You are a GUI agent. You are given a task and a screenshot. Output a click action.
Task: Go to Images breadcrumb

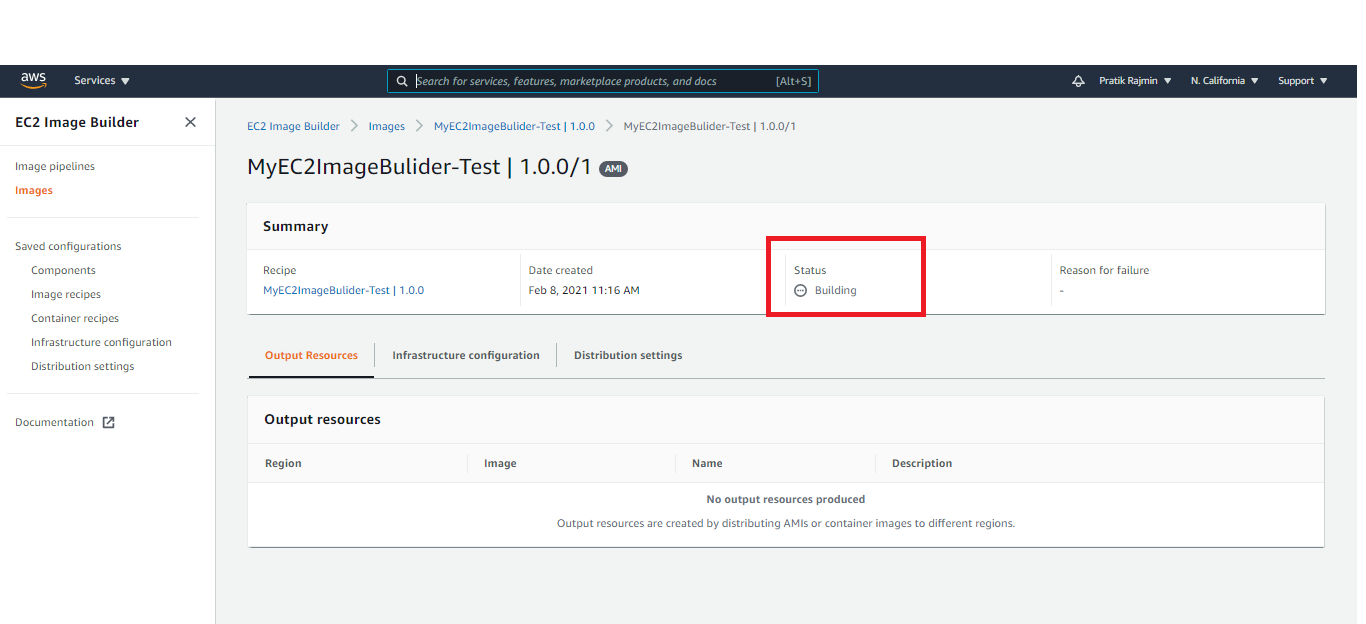pyautogui.click(x=387, y=126)
